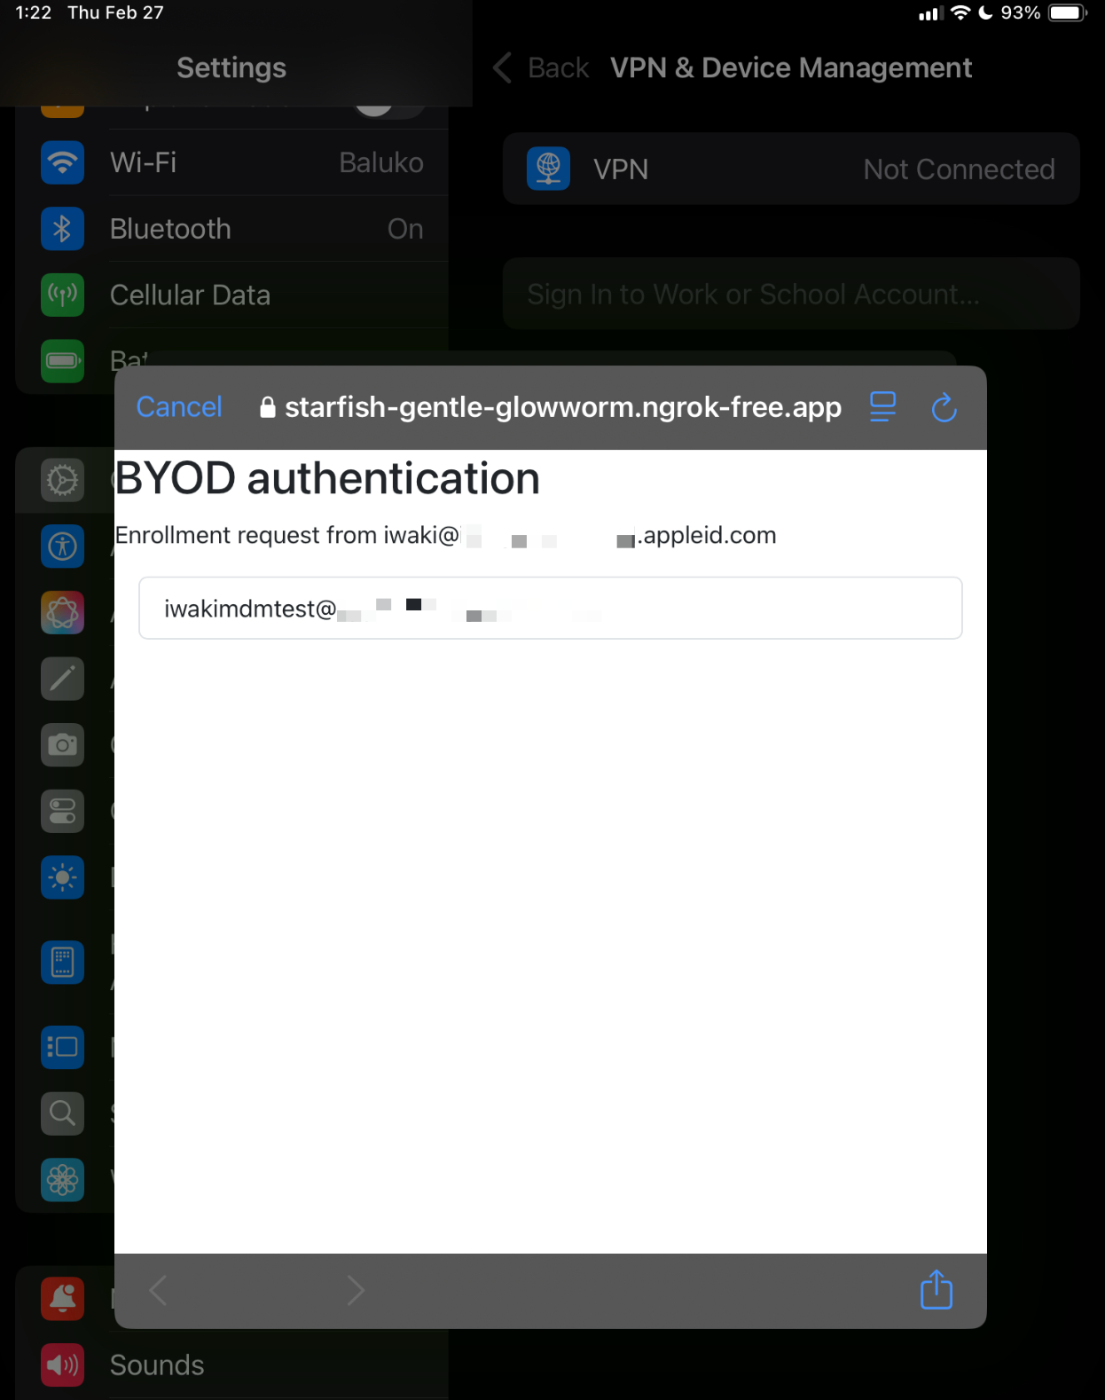Open the Wallpaper flower icon

pos(62,1180)
